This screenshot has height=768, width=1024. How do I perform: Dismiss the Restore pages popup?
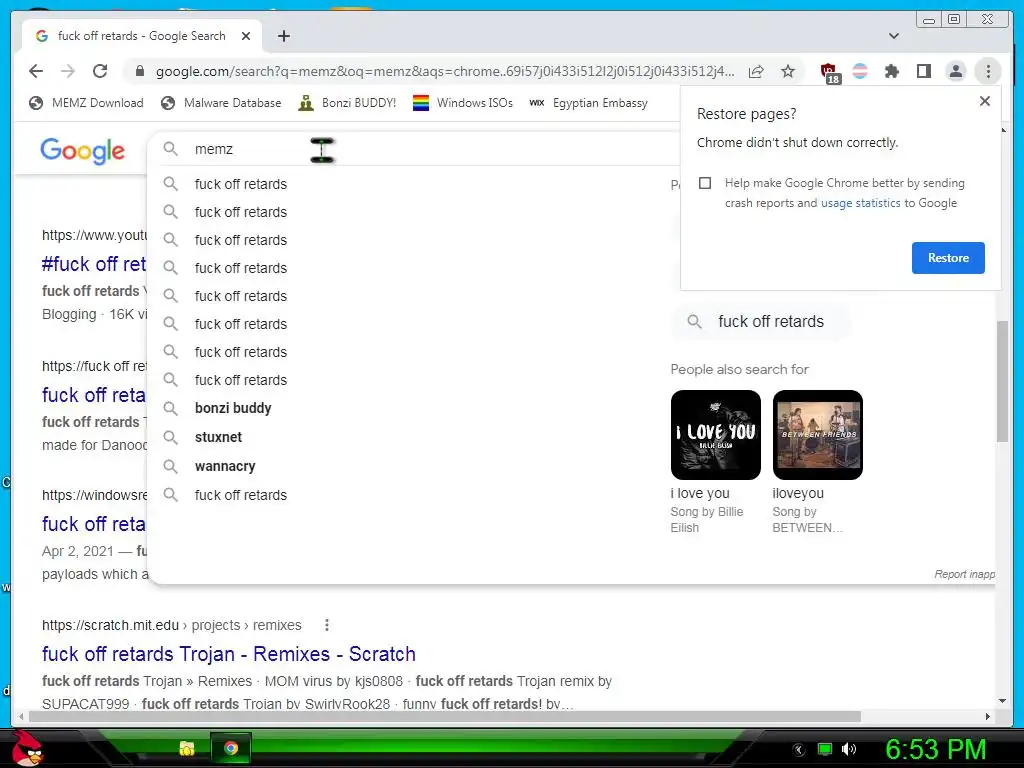(985, 101)
